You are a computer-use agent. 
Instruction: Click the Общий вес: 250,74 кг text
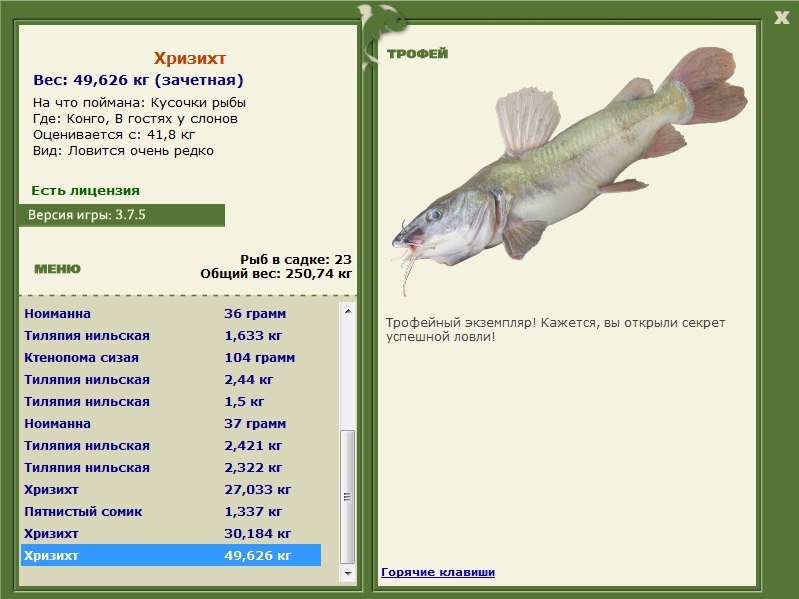point(276,274)
